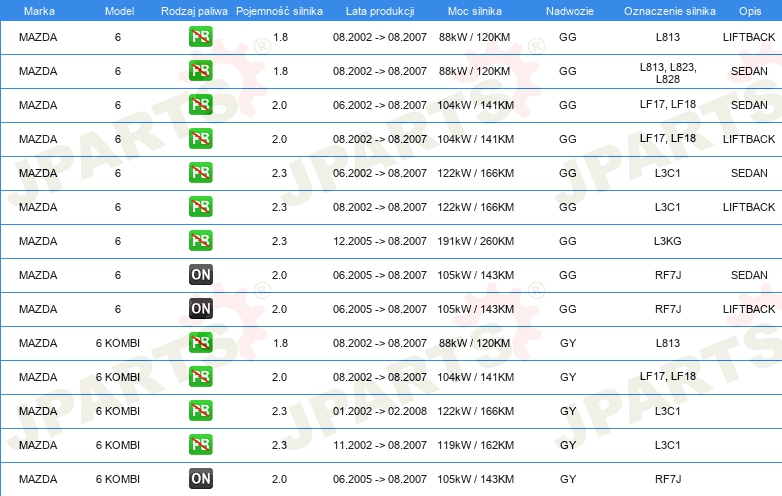Click petrol icon in 2.0 LF17 LIFTBACK row
Image resolution: width=782 pixels, height=496 pixels.
pos(201,139)
